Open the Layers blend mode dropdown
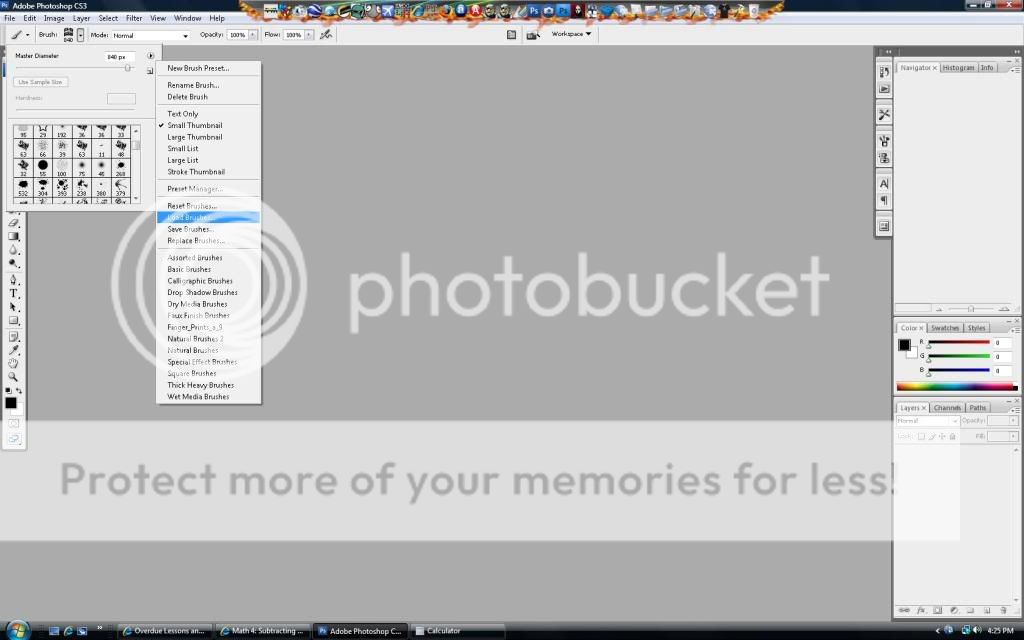The height and width of the screenshot is (640, 1024). [927, 421]
